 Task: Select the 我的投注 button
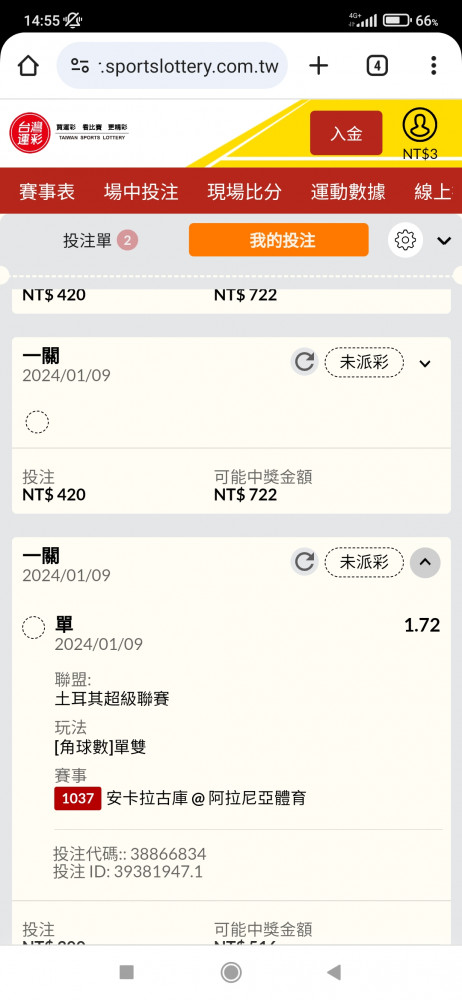point(278,240)
